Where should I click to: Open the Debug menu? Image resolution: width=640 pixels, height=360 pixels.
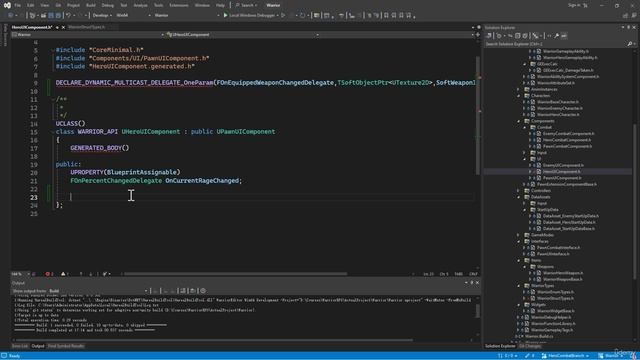(x=107, y=5)
